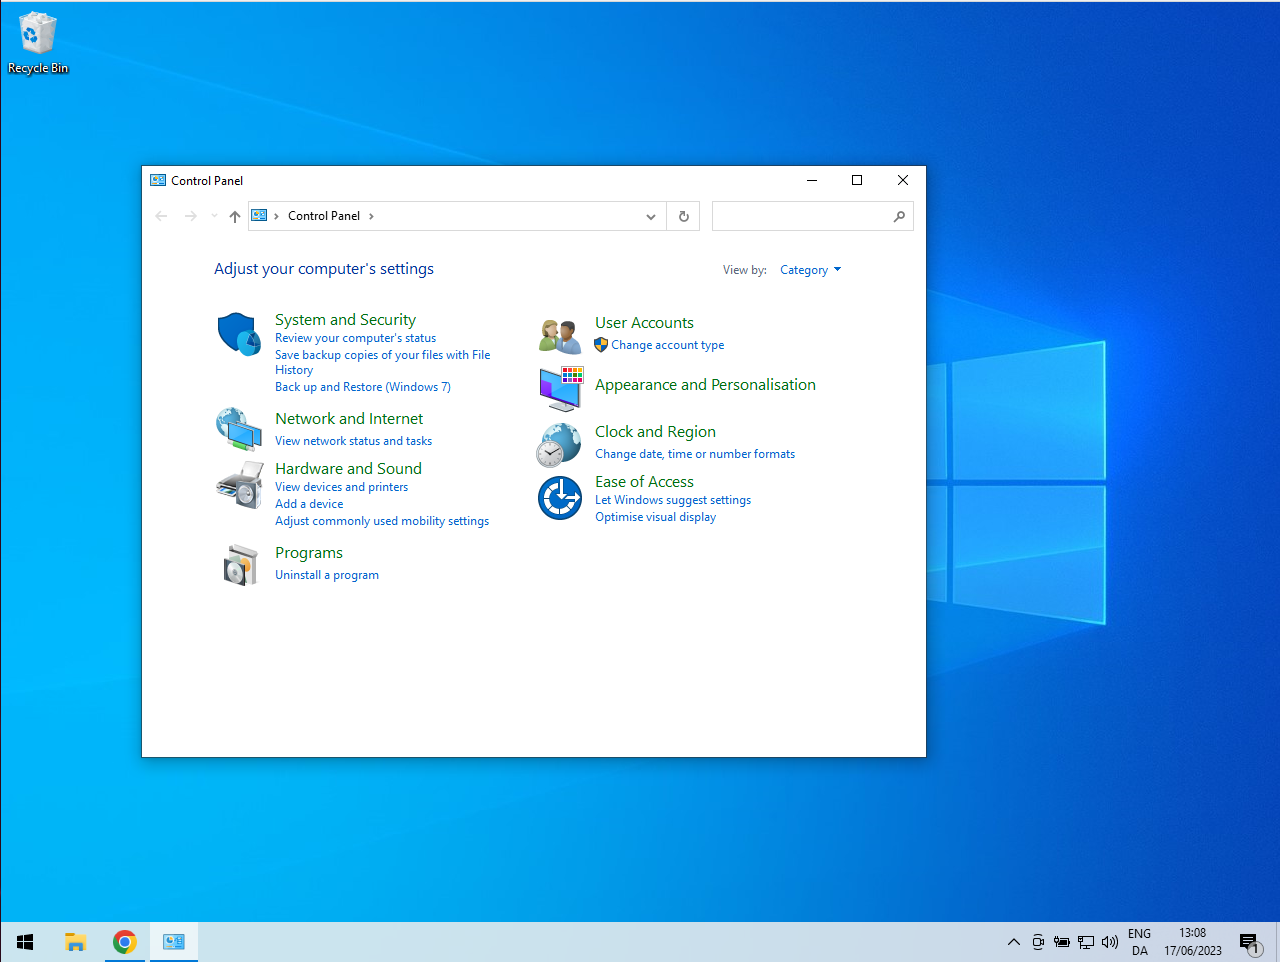
Task: Click the Control Panel search box
Action: (x=801, y=216)
